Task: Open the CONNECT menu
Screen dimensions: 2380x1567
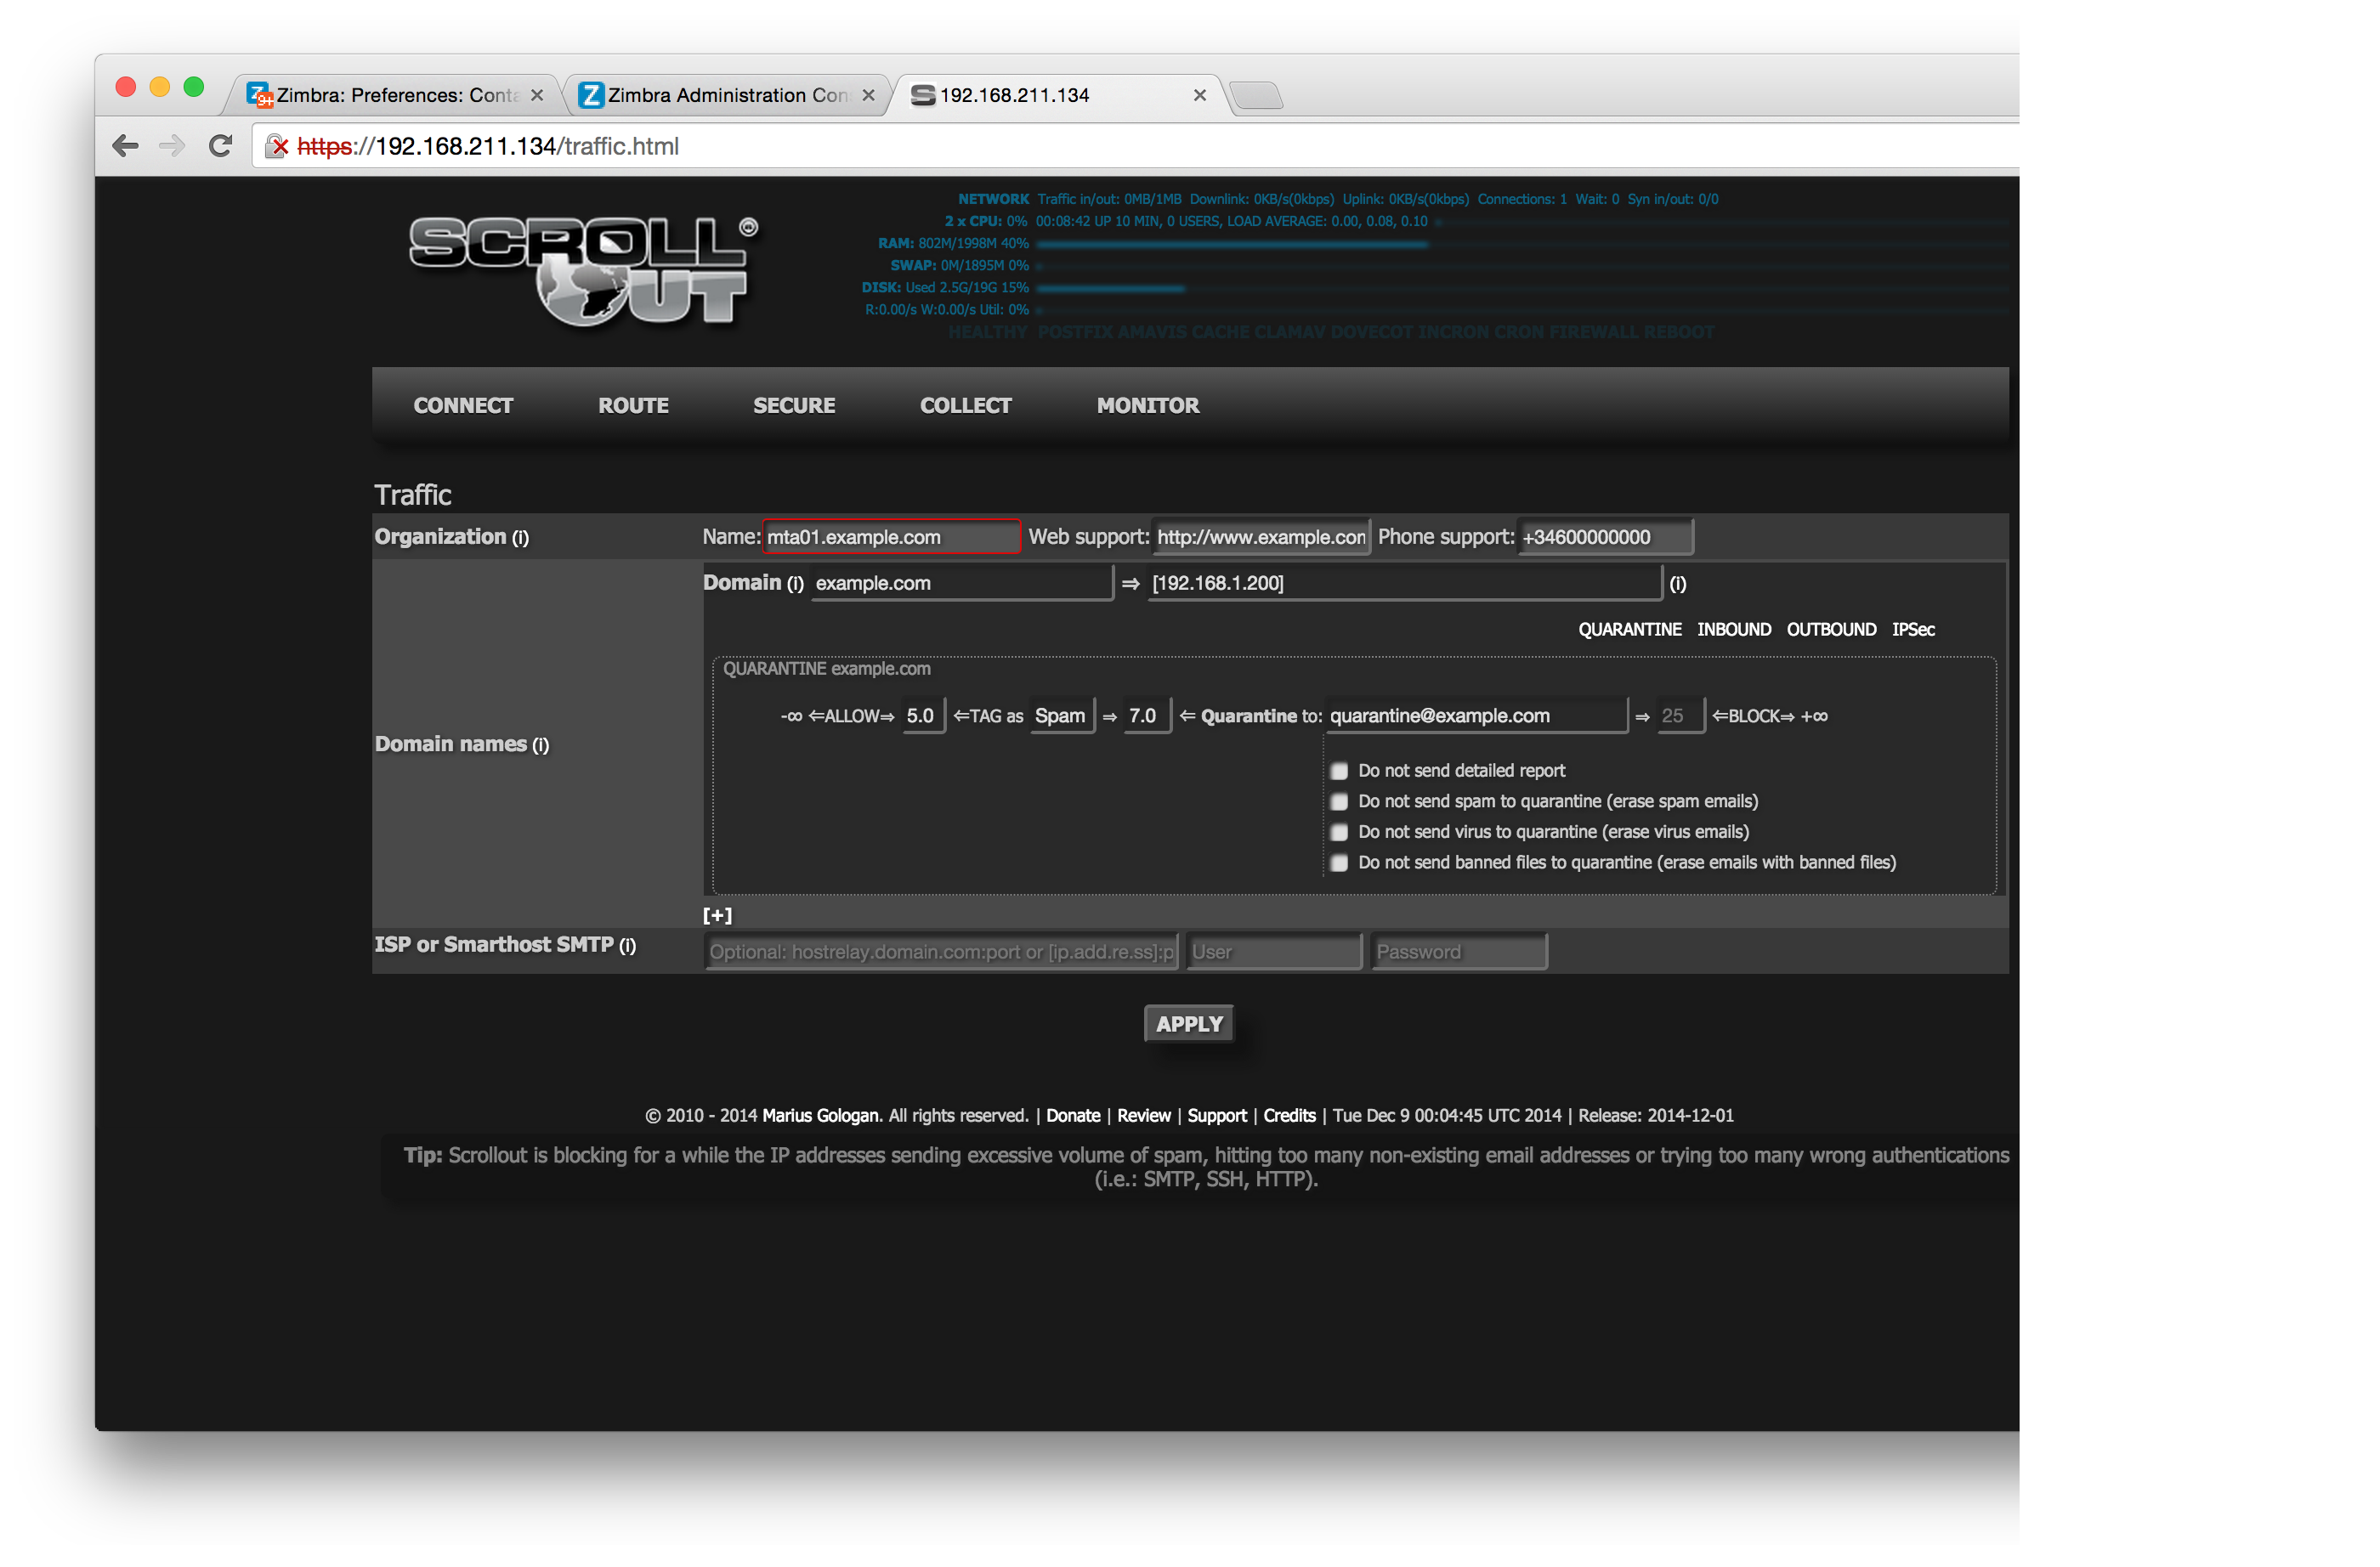Action: (463, 405)
